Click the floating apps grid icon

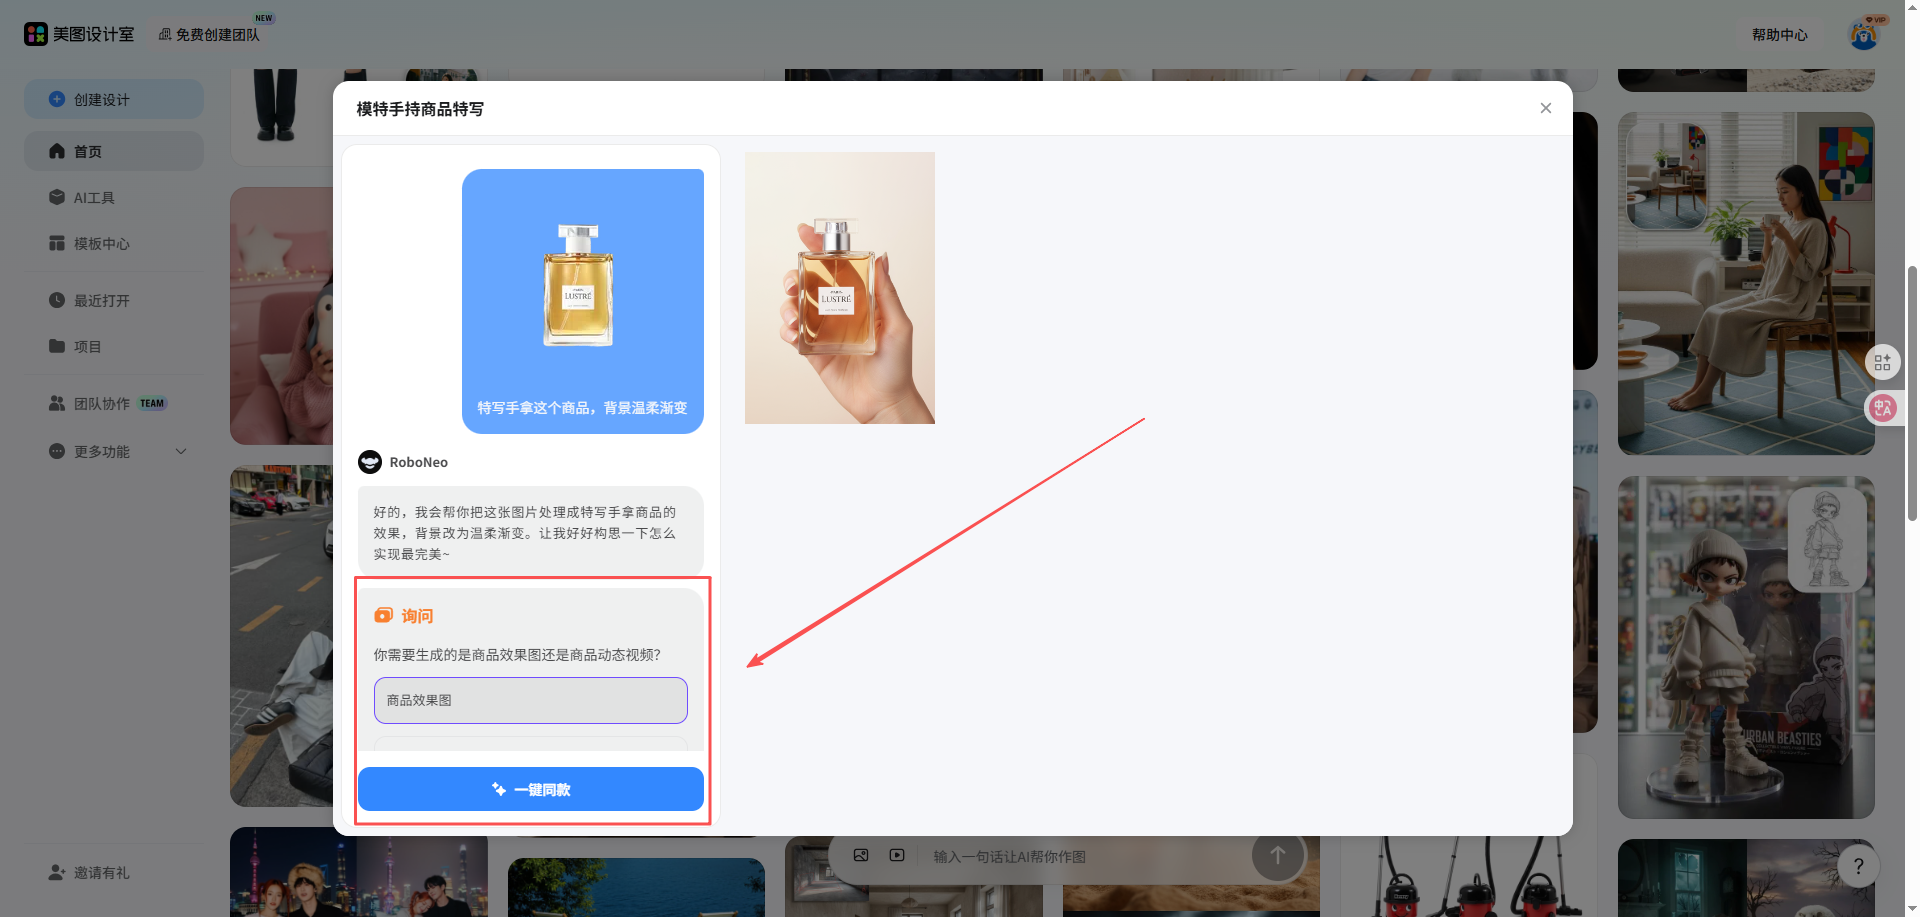pos(1883,362)
